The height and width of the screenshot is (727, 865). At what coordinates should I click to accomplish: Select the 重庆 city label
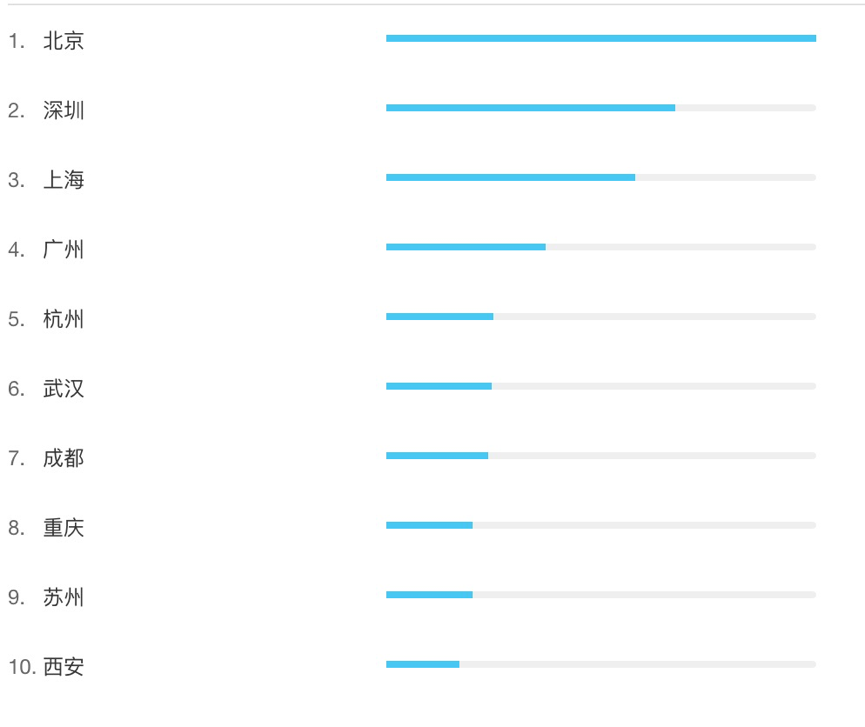click(x=64, y=527)
